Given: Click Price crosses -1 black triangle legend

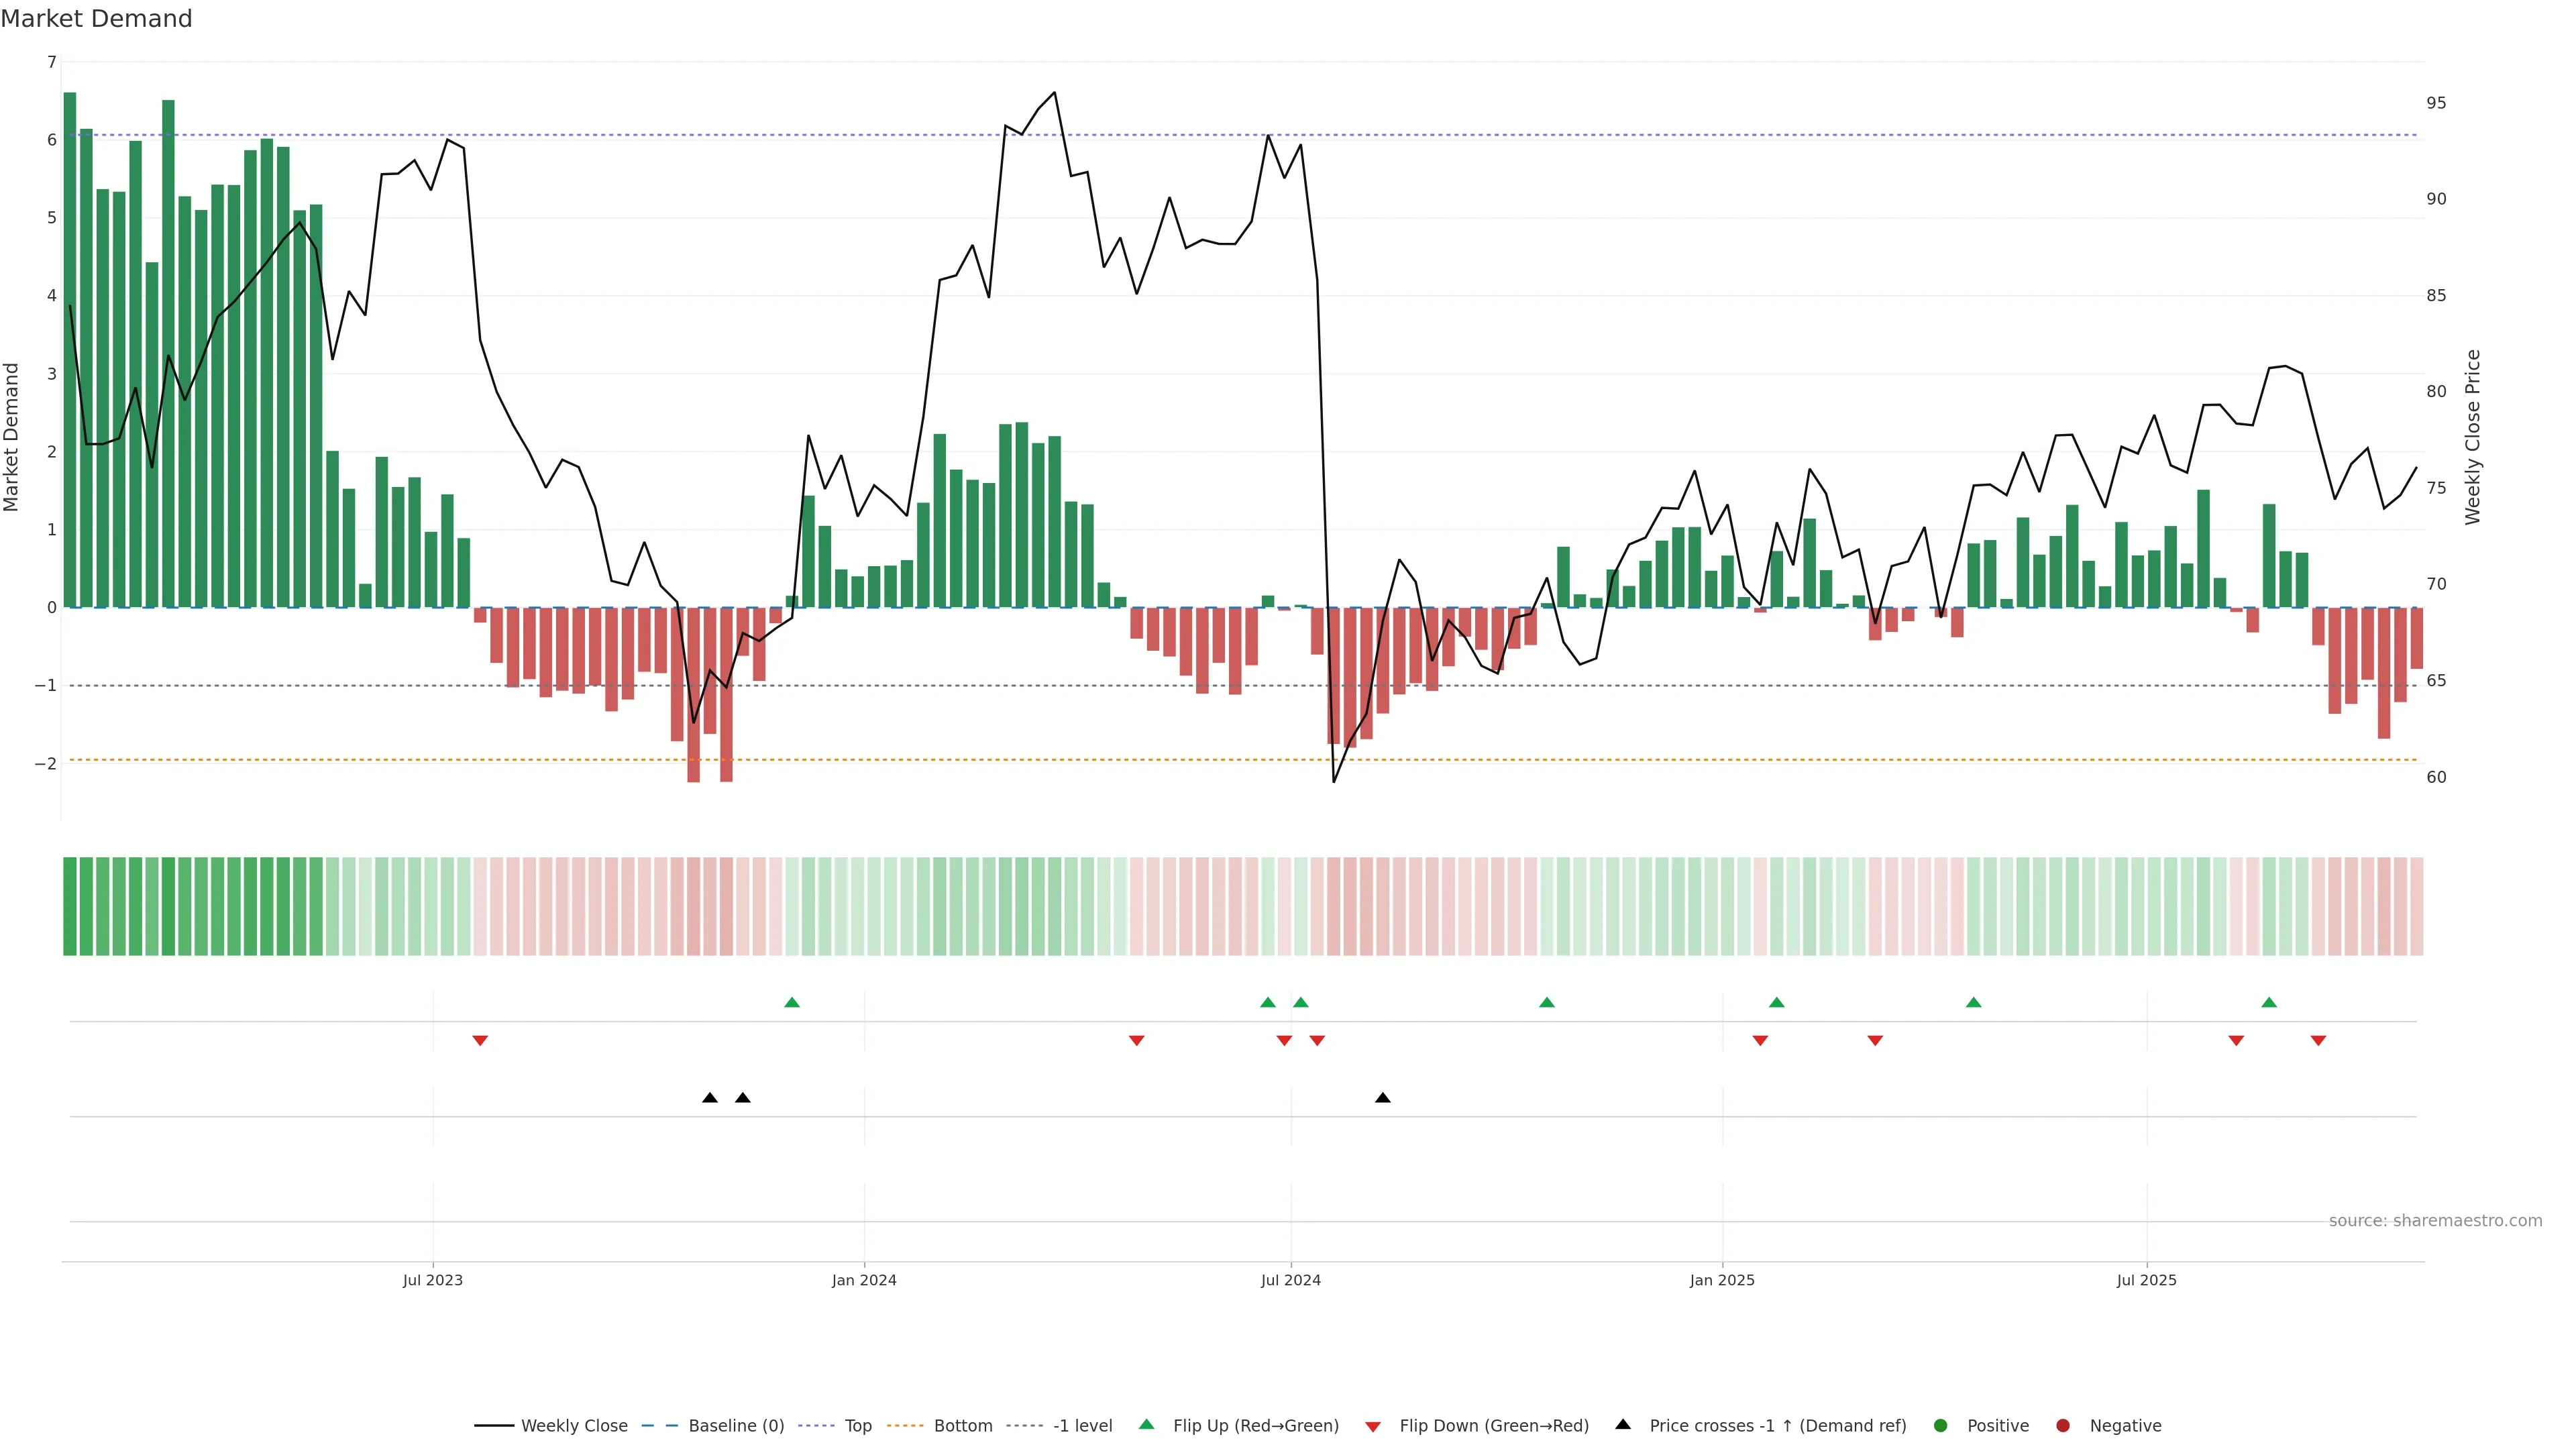Looking at the screenshot, I should click(1623, 1424).
